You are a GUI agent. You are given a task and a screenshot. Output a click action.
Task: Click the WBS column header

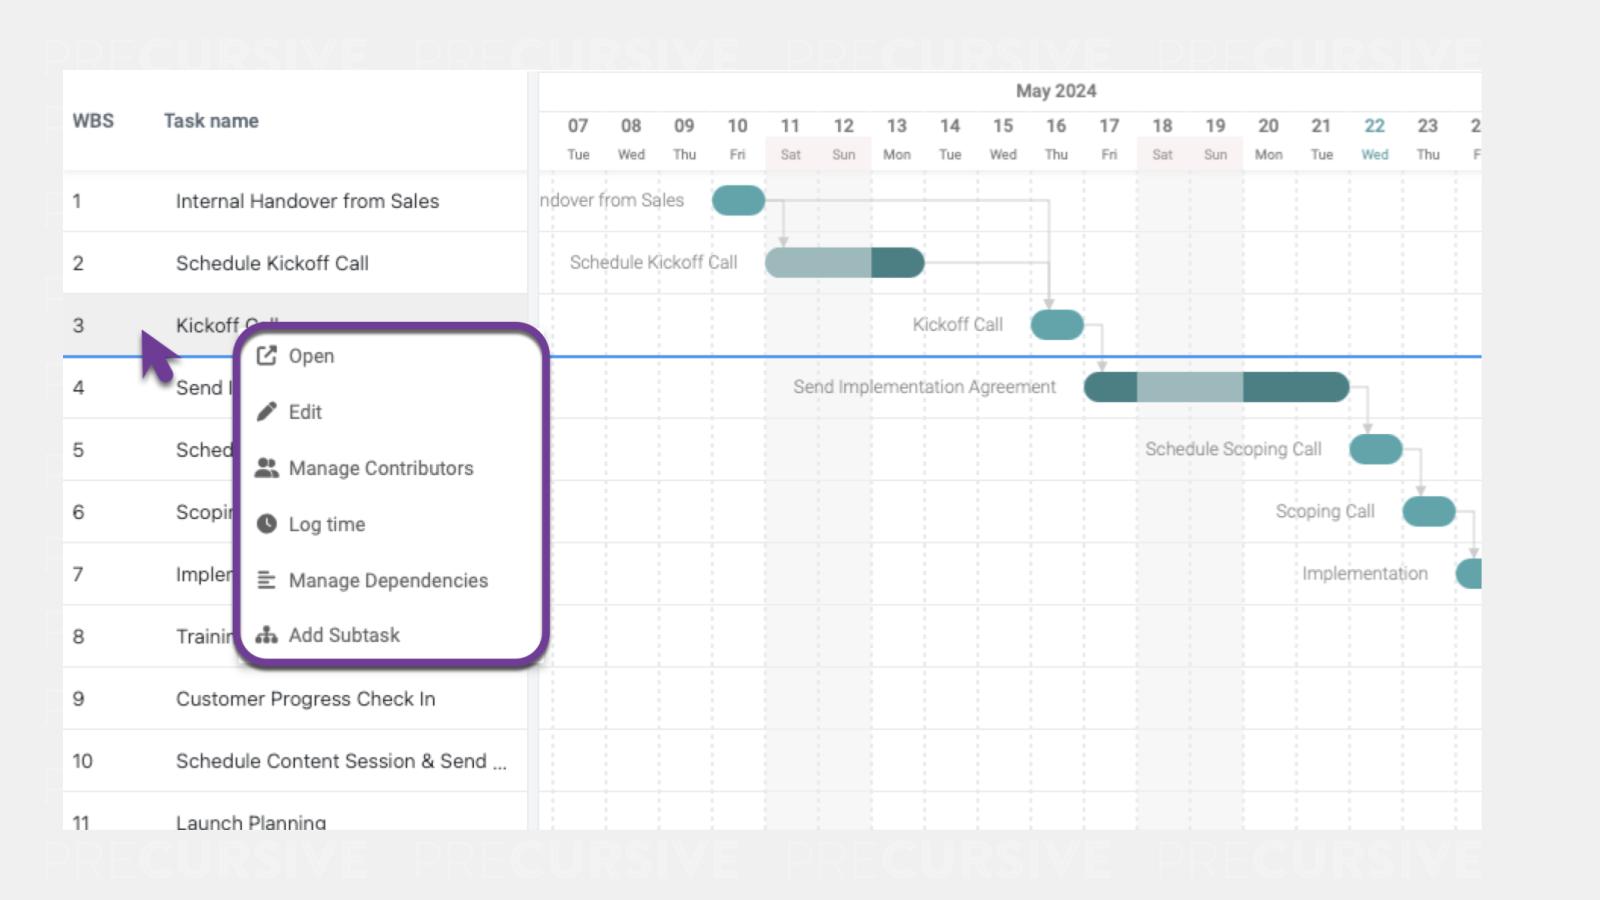coord(93,121)
